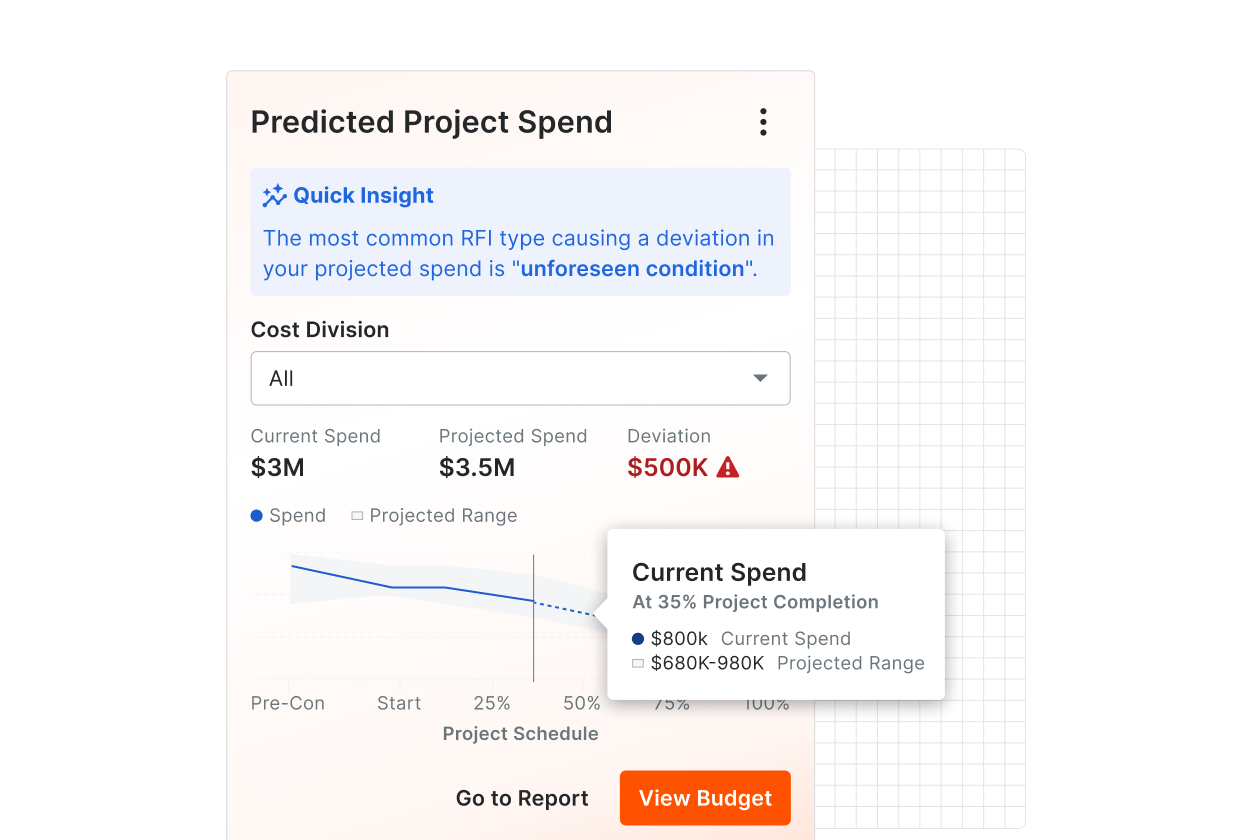Click the red deviation warning triangle
The image size is (1260, 840).
click(x=727, y=466)
